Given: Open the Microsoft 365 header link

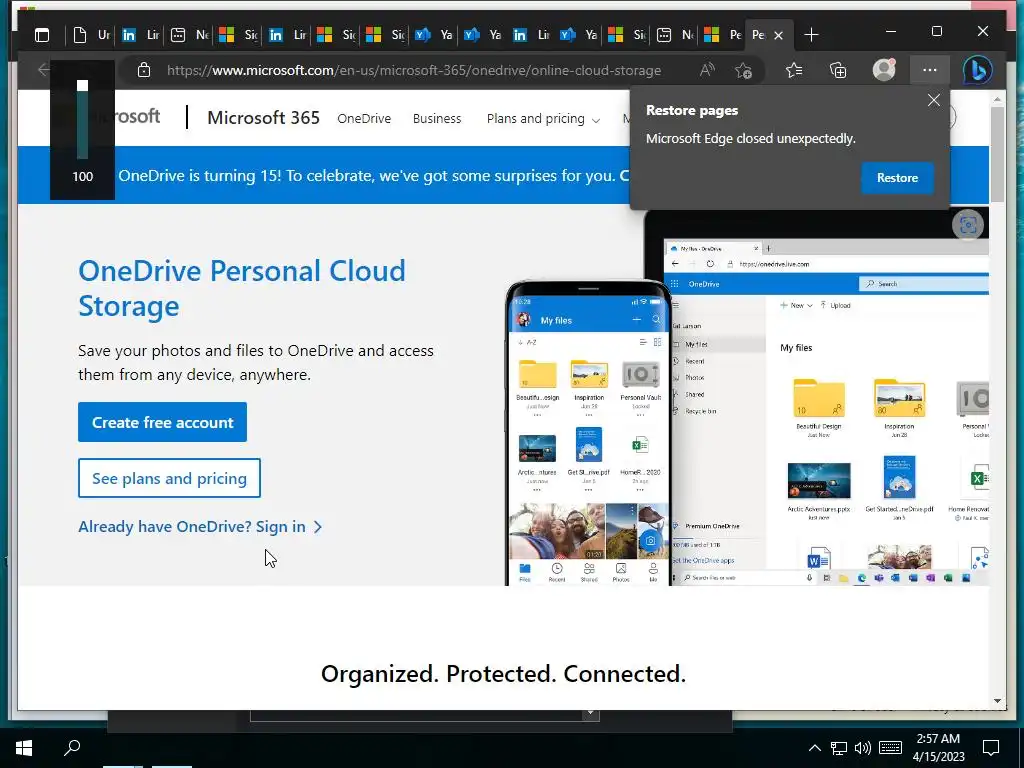Looking at the screenshot, I should [x=263, y=118].
